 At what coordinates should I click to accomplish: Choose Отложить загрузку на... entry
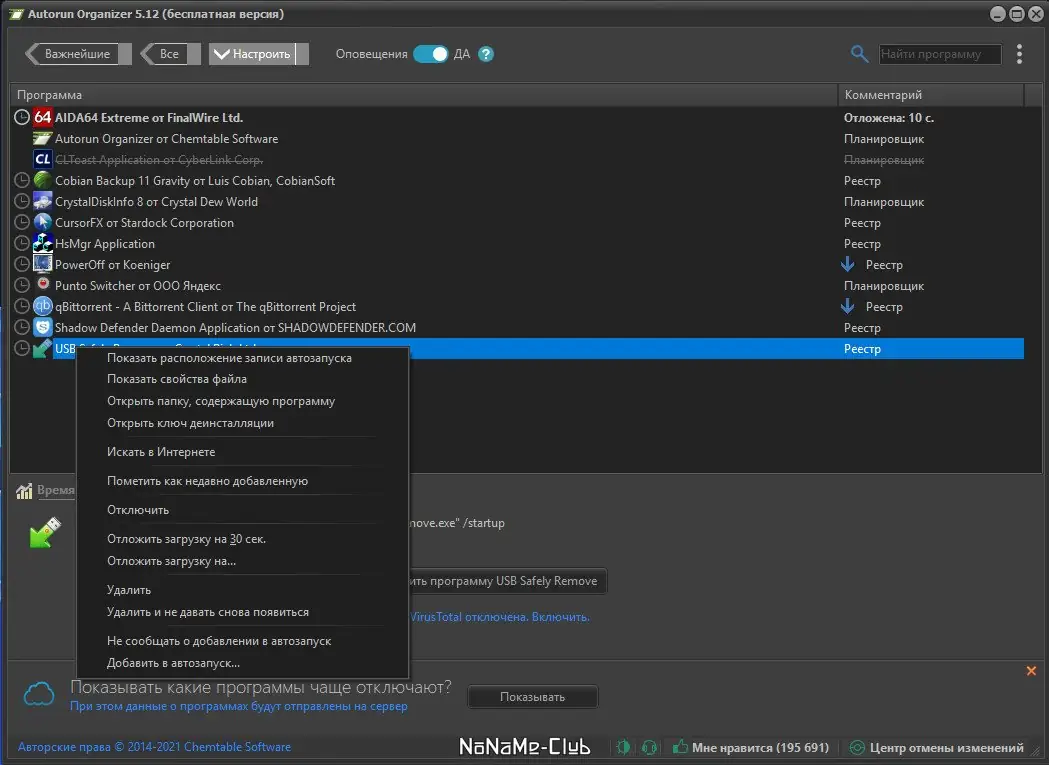coord(171,561)
